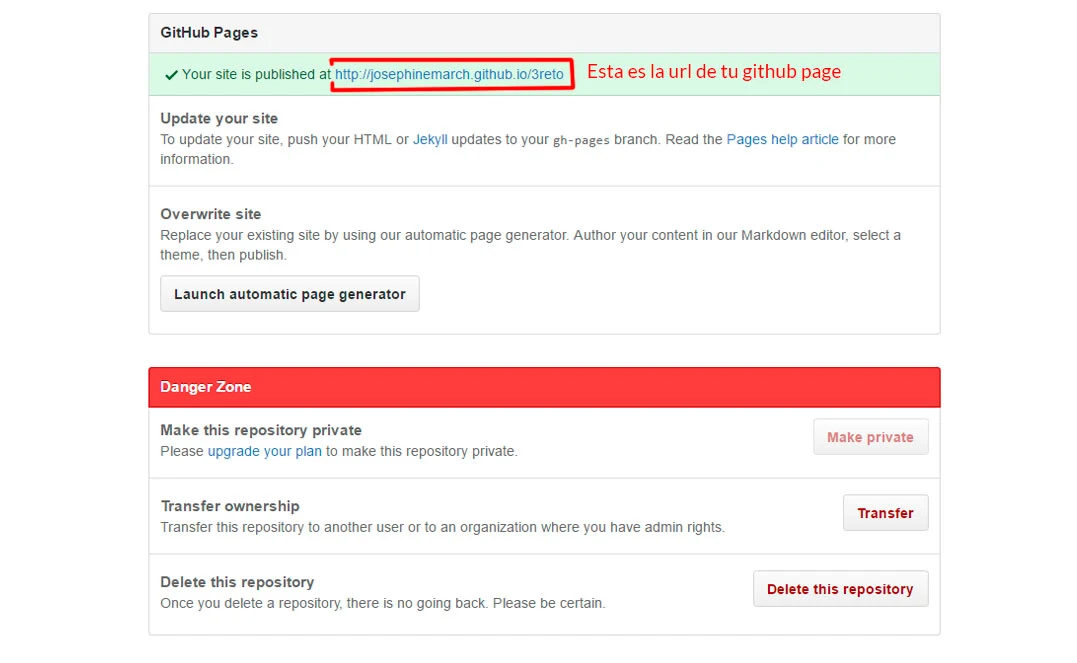Open the Pages help article link
Viewport: 1077px width, 663px height.
pyautogui.click(x=782, y=139)
